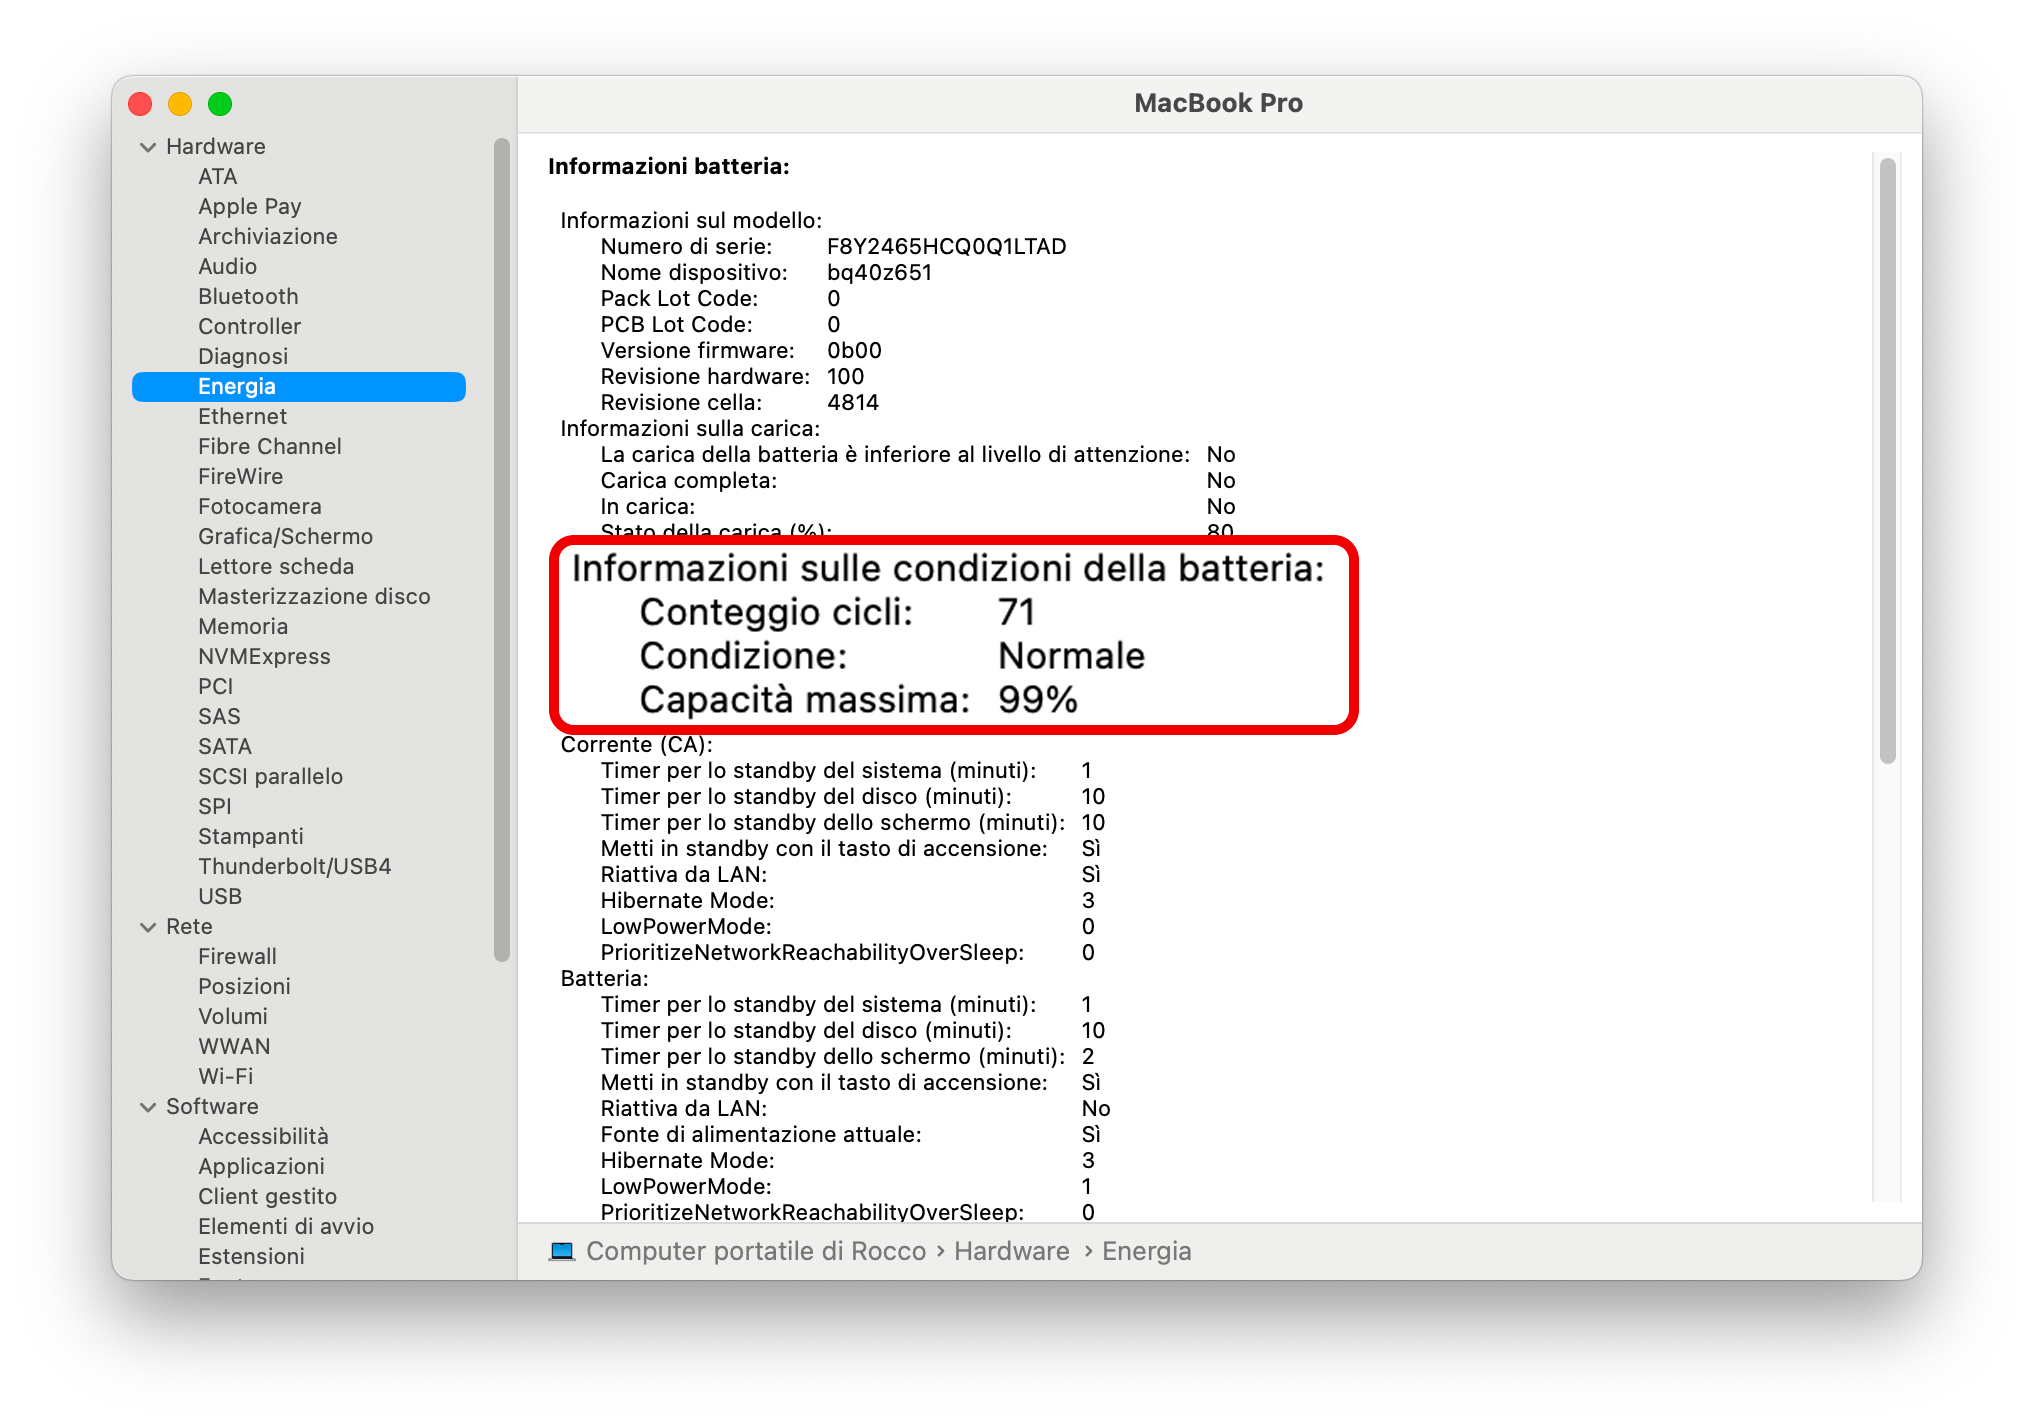Screen dimensions: 2034x1428
Task: Select SATA in the sidebar
Action: pyautogui.click(x=225, y=747)
